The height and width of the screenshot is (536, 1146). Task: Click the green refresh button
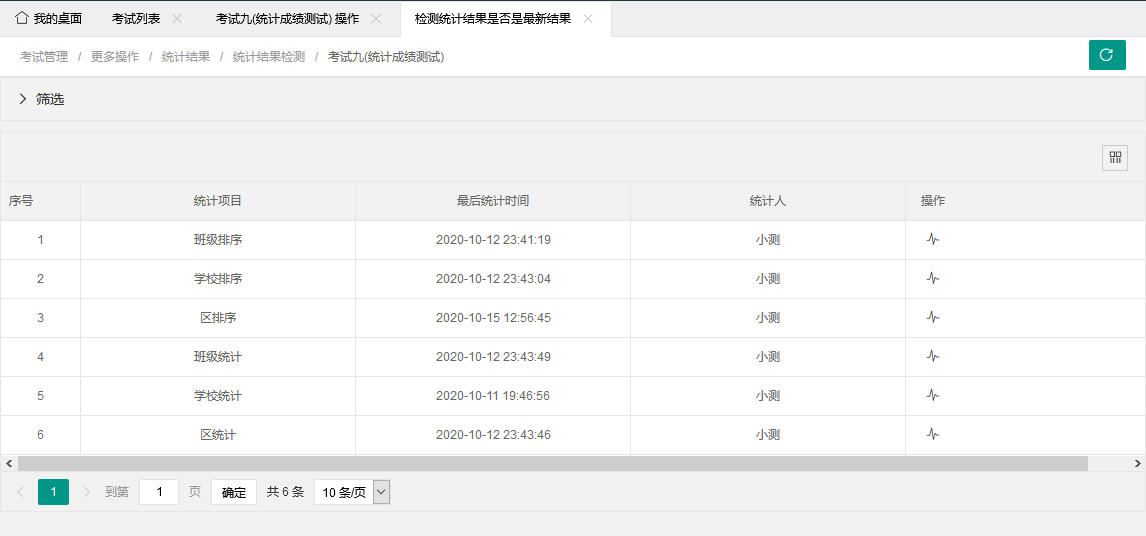click(x=1106, y=55)
